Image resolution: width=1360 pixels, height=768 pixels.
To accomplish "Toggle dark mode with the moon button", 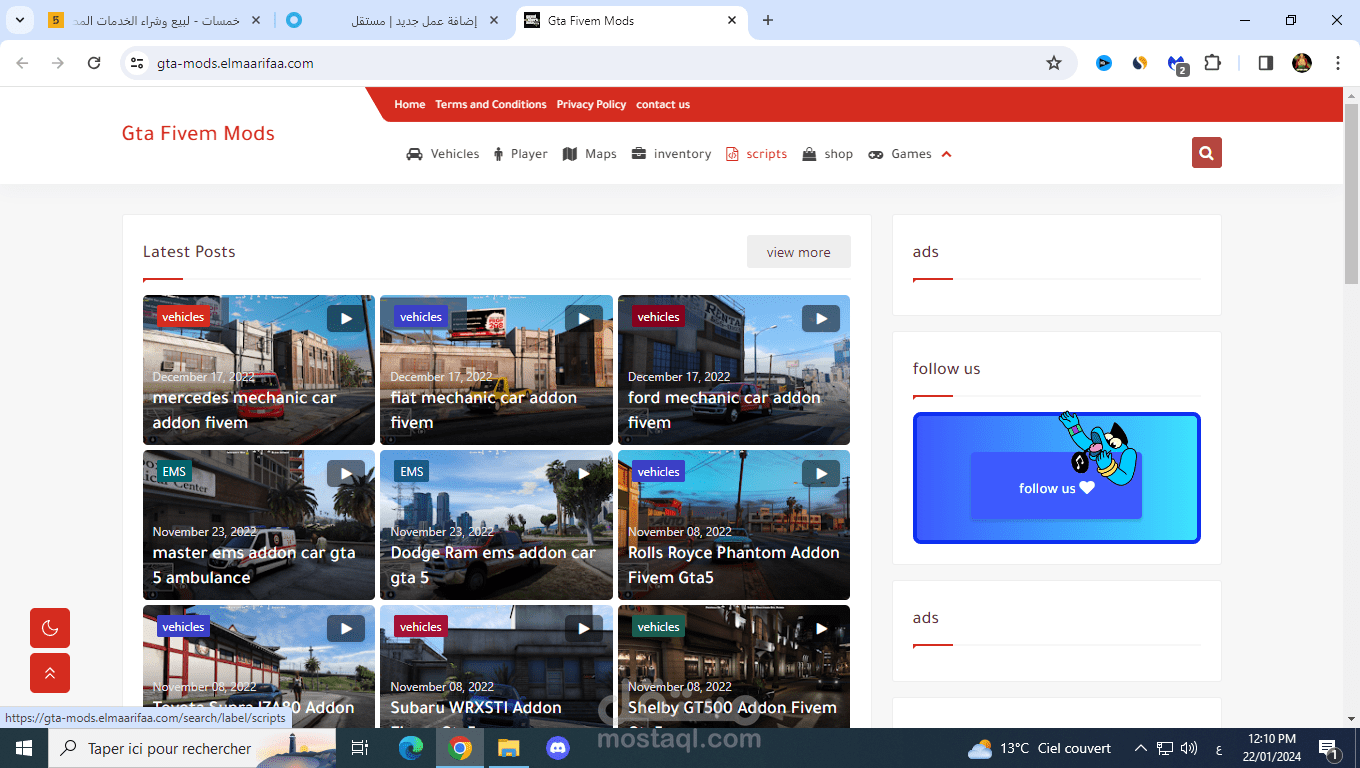I will (x=50, y=628).
